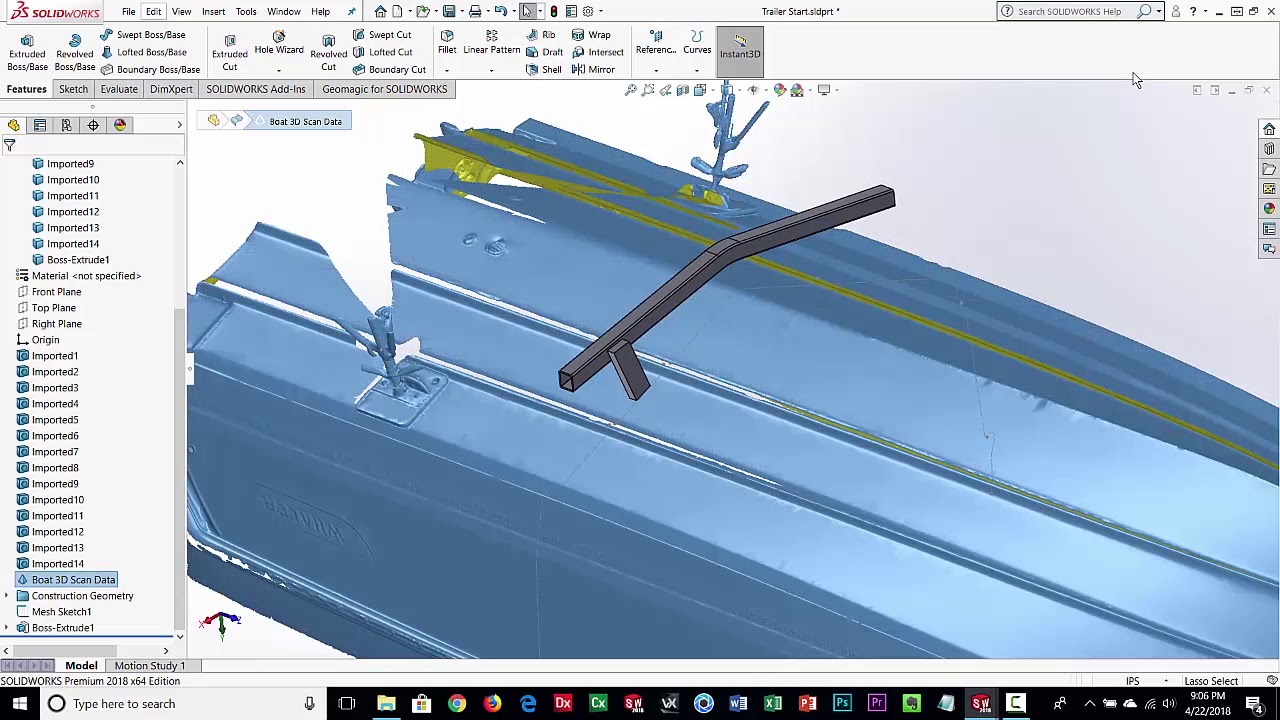Click Zoom to Fit in view toolbar
Viewport: 1280px width, 720px height.
tap(631, 90)
